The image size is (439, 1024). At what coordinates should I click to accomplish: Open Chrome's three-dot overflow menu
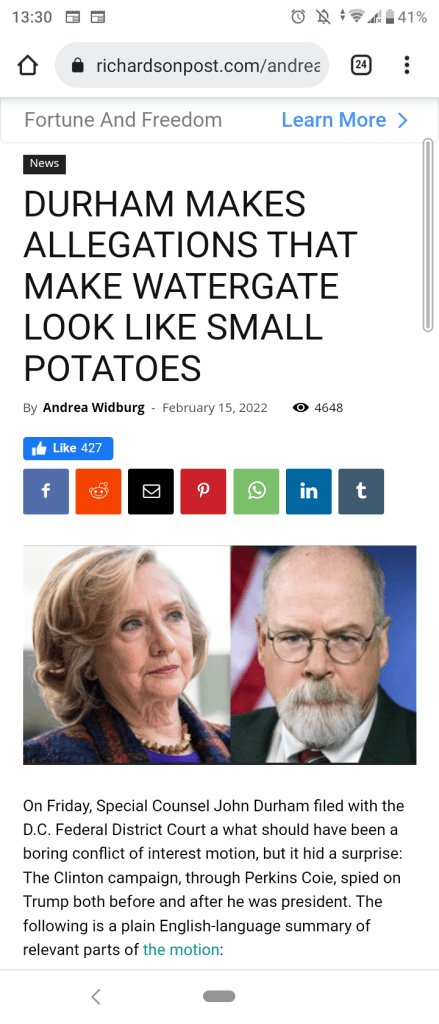(406, 65)
